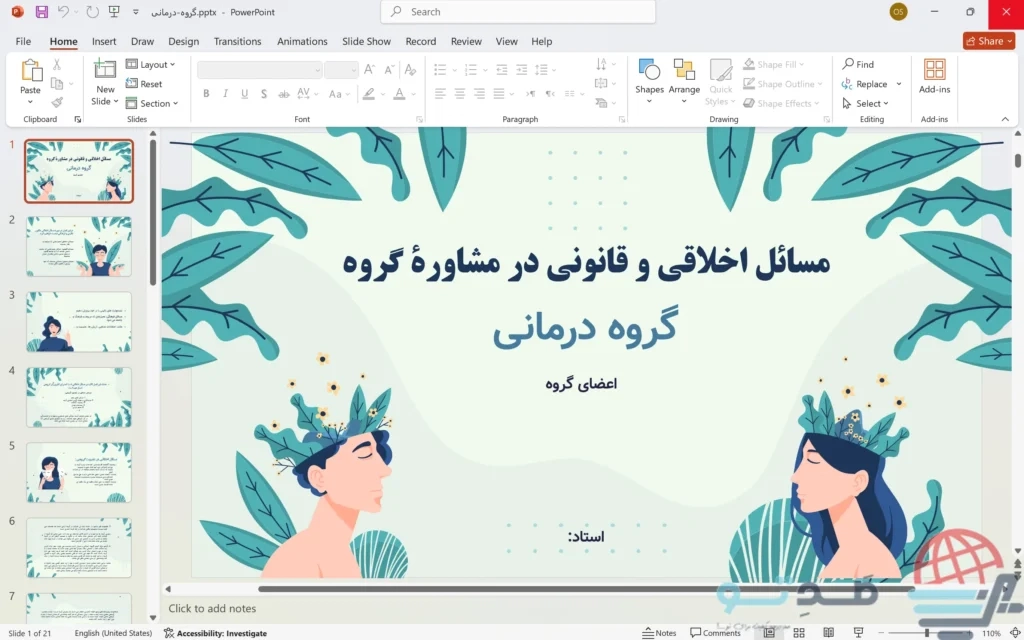
Task: Click in the Search box
Action: [518, 12]
